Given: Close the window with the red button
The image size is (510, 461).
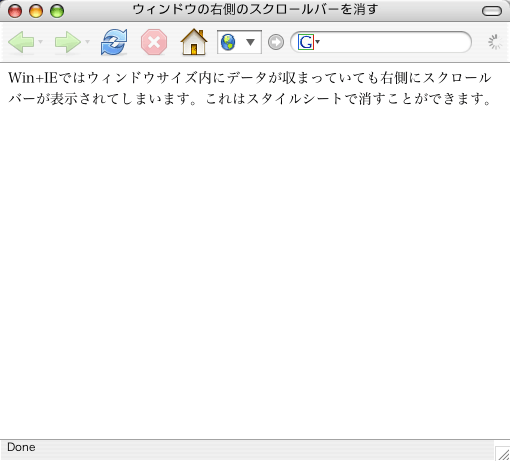Looking at the screenshot, I should pos(15,11).
